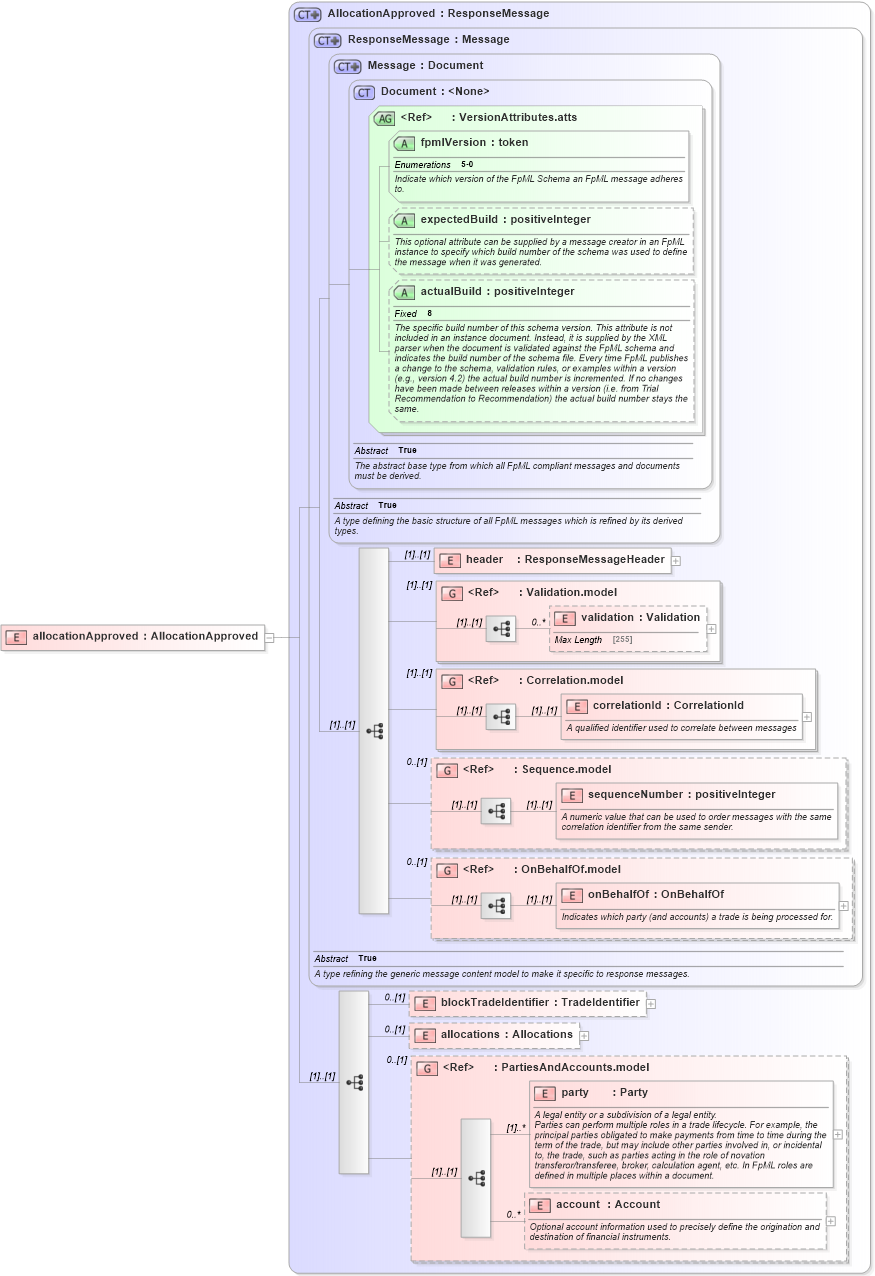Expand the blockTradeIdentifier : TradeIdentifier element
Viewport: 875px width, 1276px height.
coord(651,1003)
